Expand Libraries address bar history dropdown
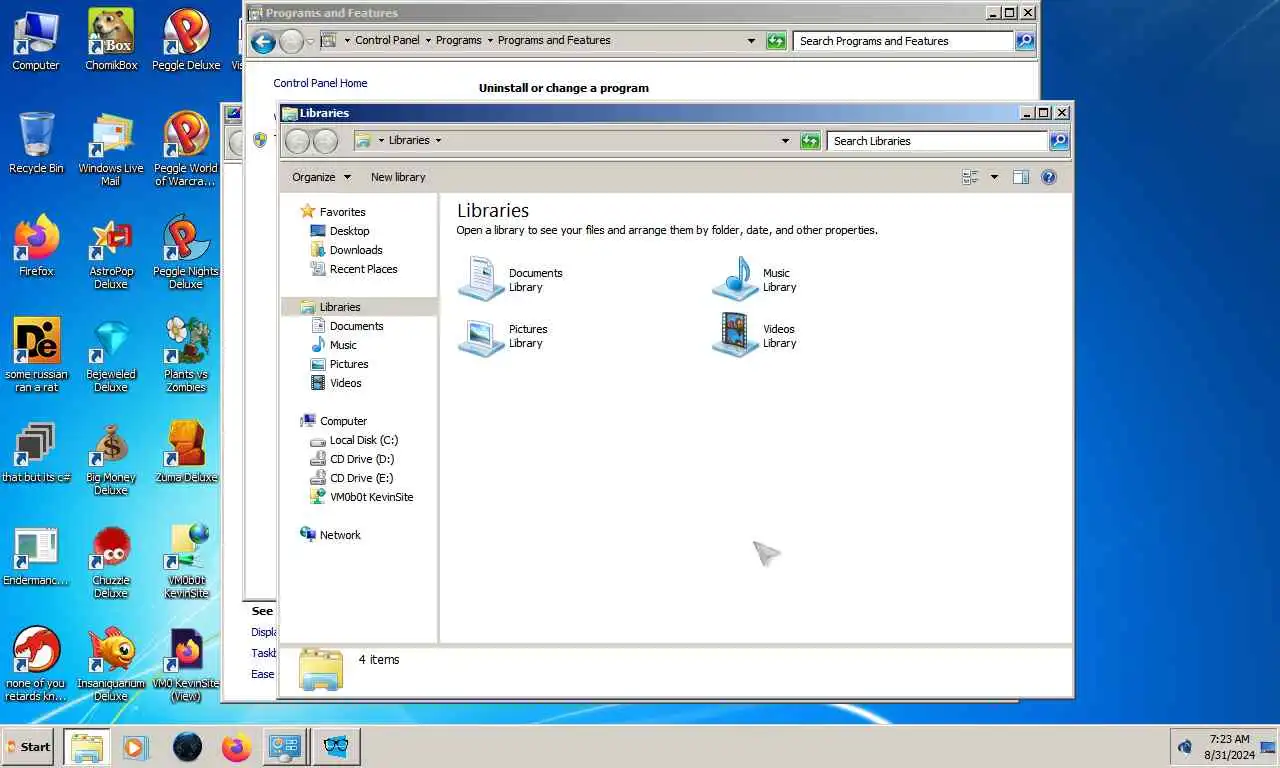1280x768 pixels. click(785, 141)
